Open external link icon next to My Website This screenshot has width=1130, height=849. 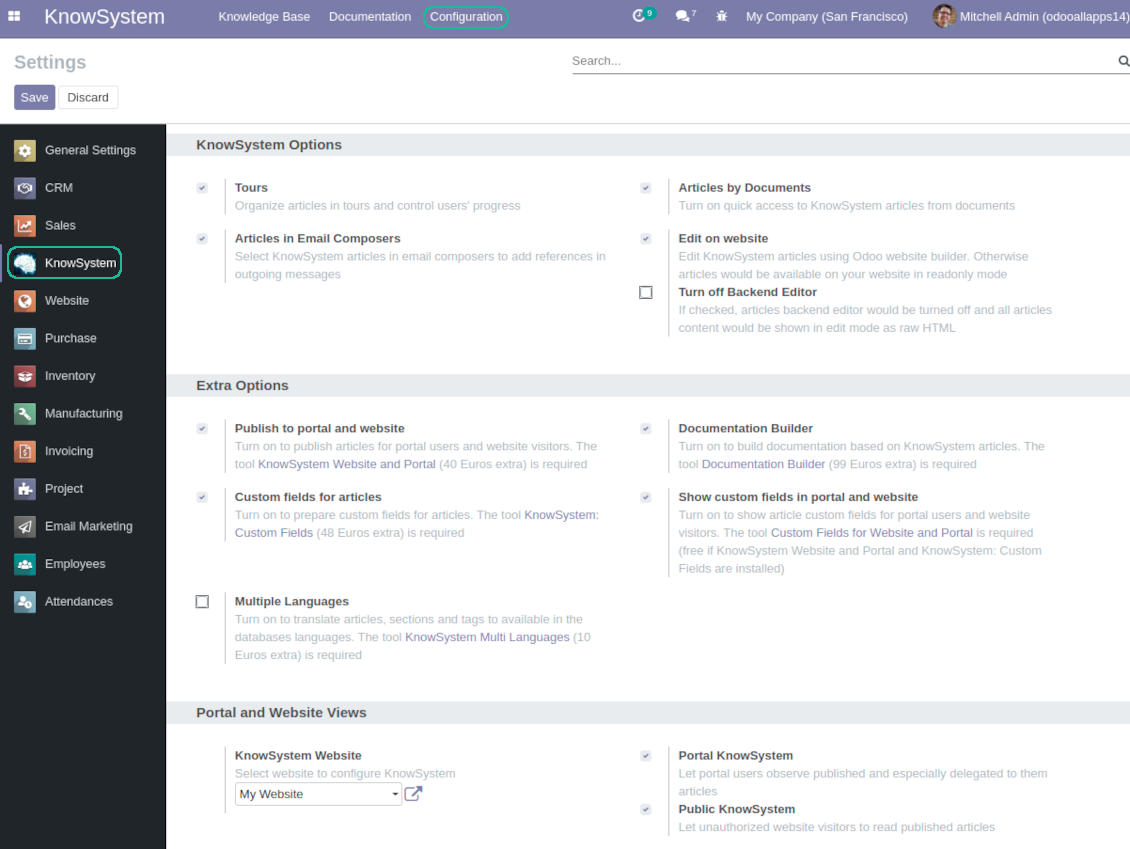(413, 794)
